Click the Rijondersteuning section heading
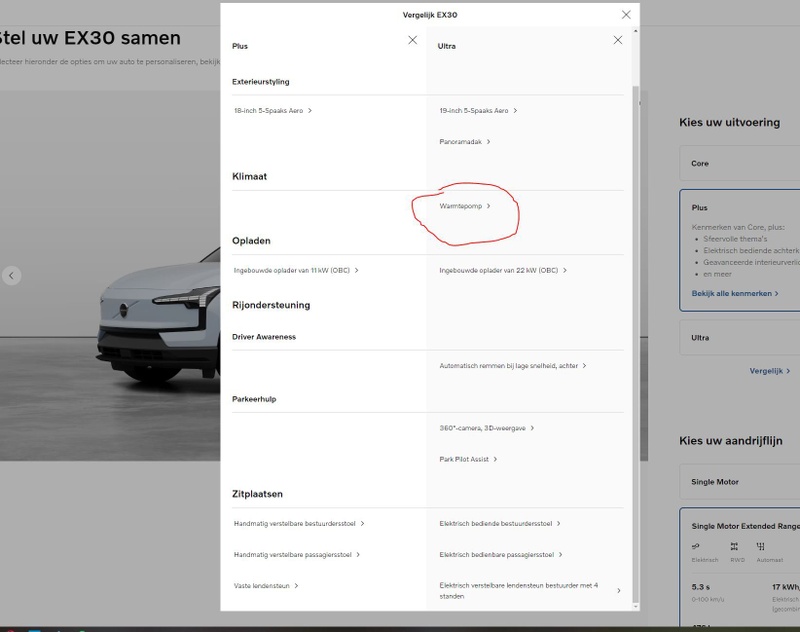Image resolution: width=800 pixels, height=632 pixels. click(x=271, y=305)
